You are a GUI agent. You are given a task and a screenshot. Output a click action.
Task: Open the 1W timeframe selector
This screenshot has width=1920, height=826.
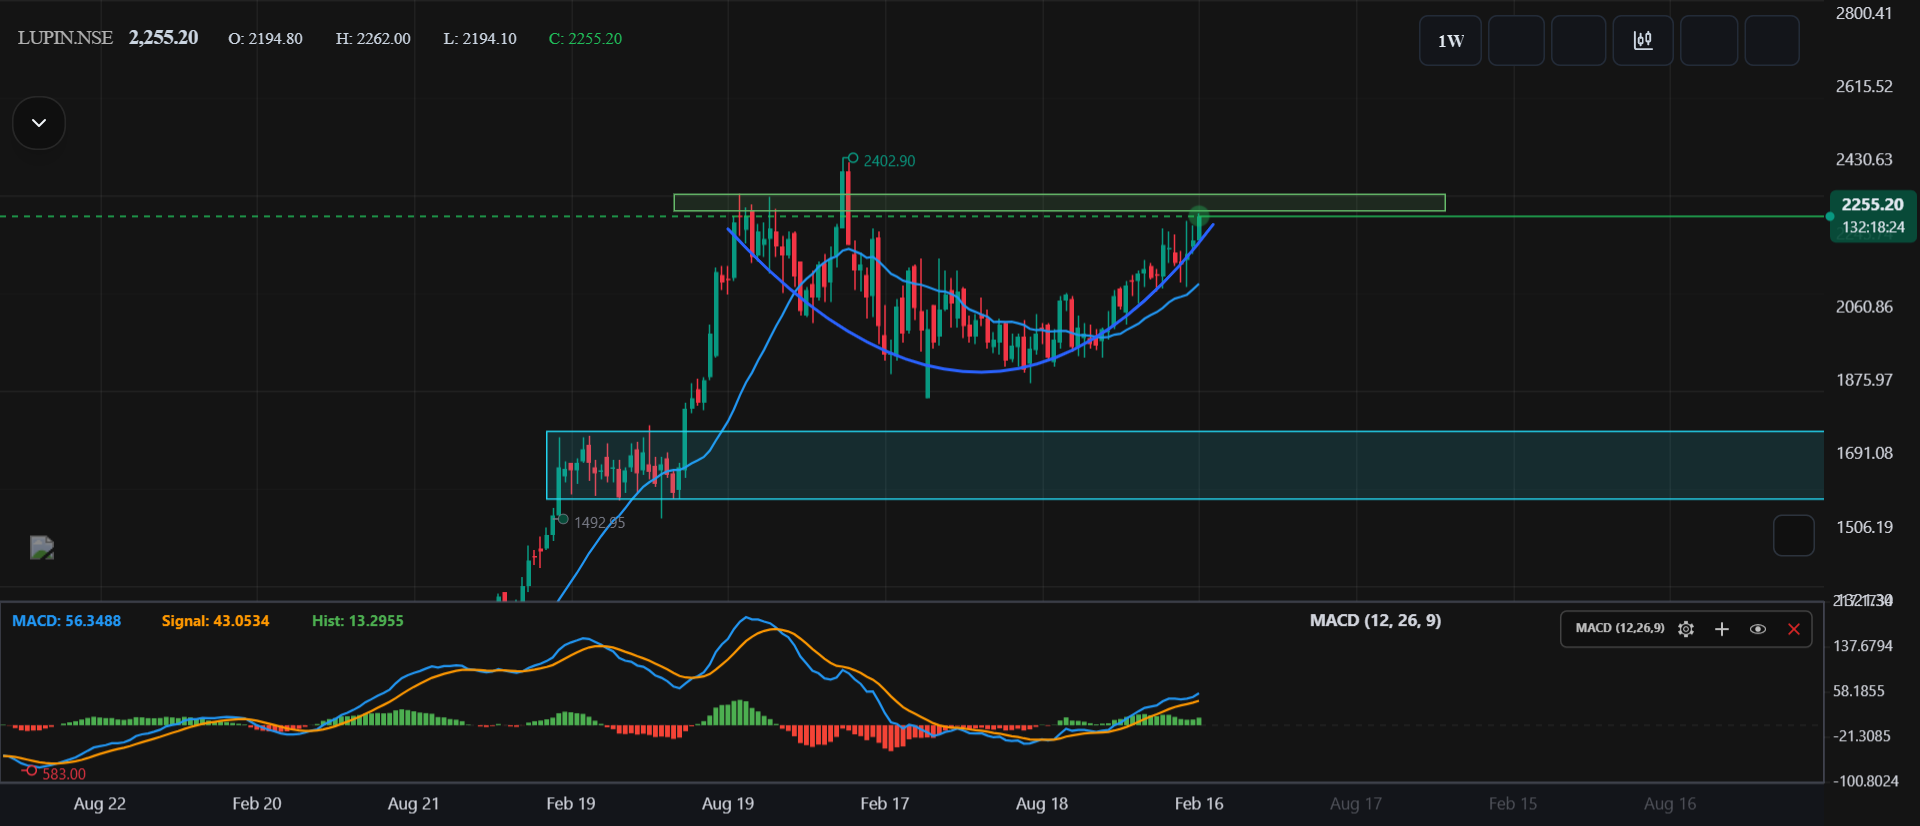1450,41
